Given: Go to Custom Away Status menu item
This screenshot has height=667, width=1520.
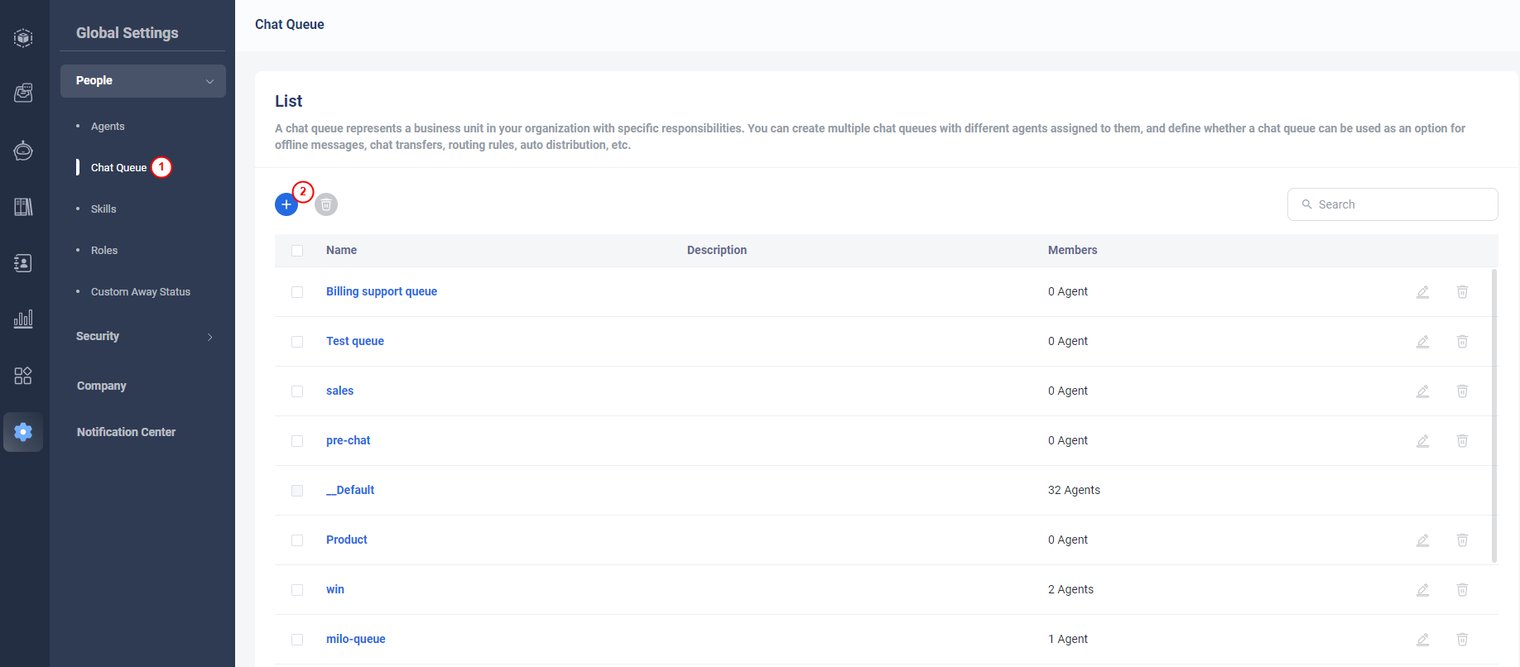Looking at the screenshot, I should (x=140, y=292).
